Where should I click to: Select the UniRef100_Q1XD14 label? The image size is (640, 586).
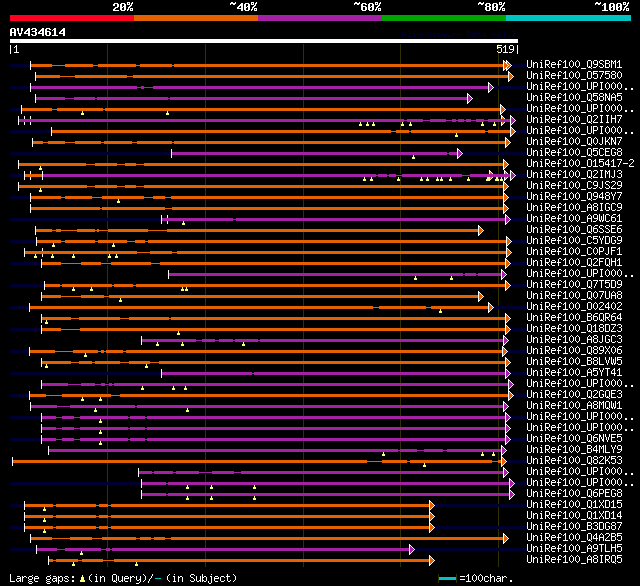574,516
